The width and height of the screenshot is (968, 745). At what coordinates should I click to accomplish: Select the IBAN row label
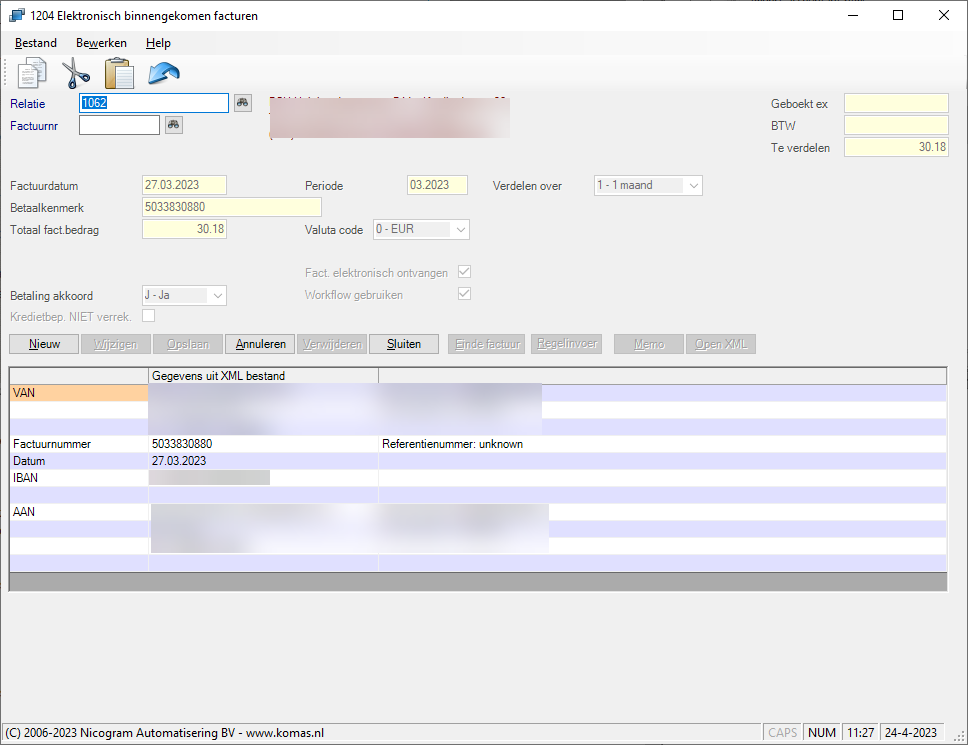[x=79, y=478]
